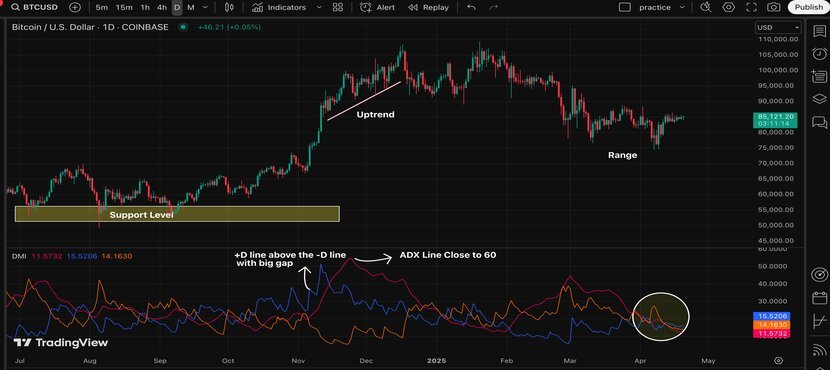830x370 pixels.
Task: Open the chats panel icon
Action: point(819,122)
